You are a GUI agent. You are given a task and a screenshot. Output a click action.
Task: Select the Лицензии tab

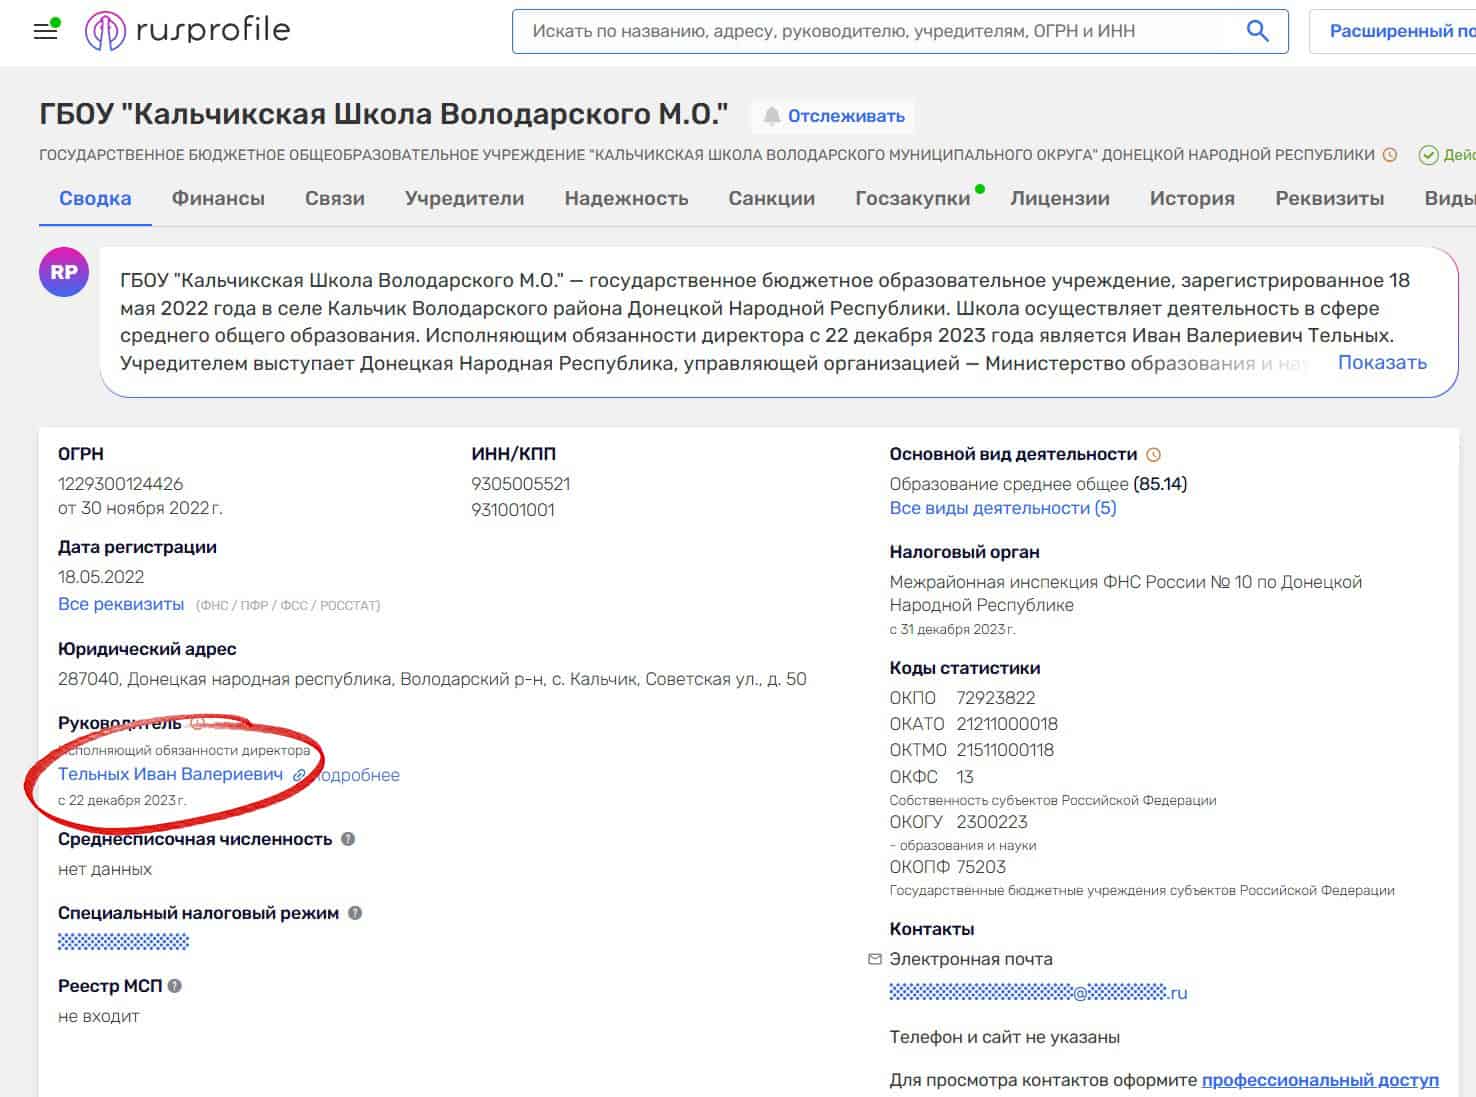point(1060,199)
